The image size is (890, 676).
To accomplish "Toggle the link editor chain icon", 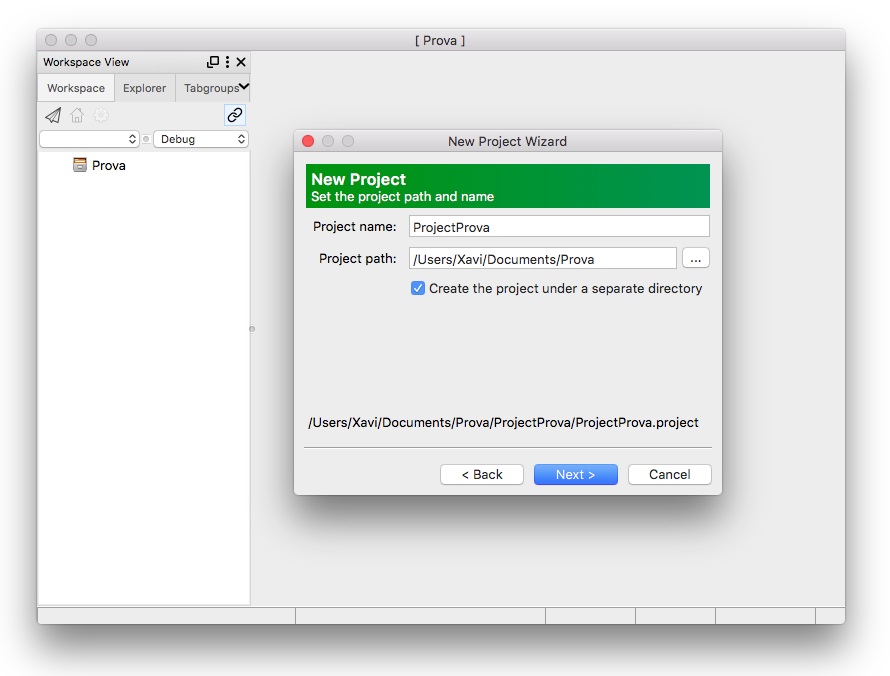I will [x=235, y=115].
